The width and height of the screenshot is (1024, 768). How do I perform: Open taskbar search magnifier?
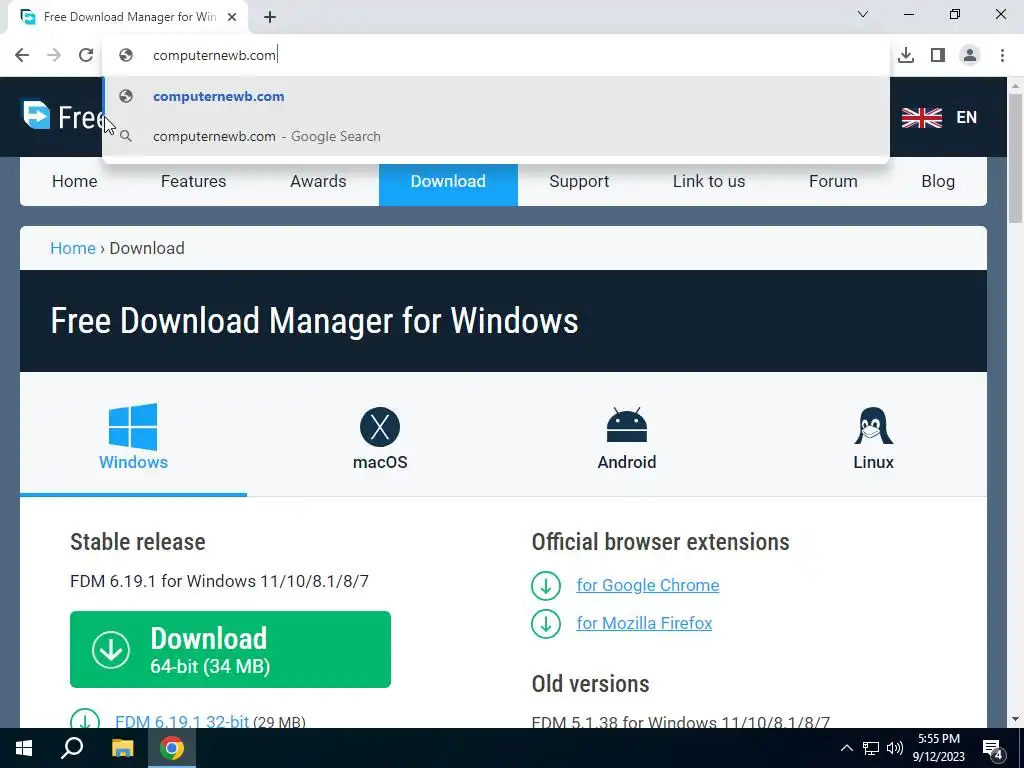pyautogui.click(x=72, y=748)
